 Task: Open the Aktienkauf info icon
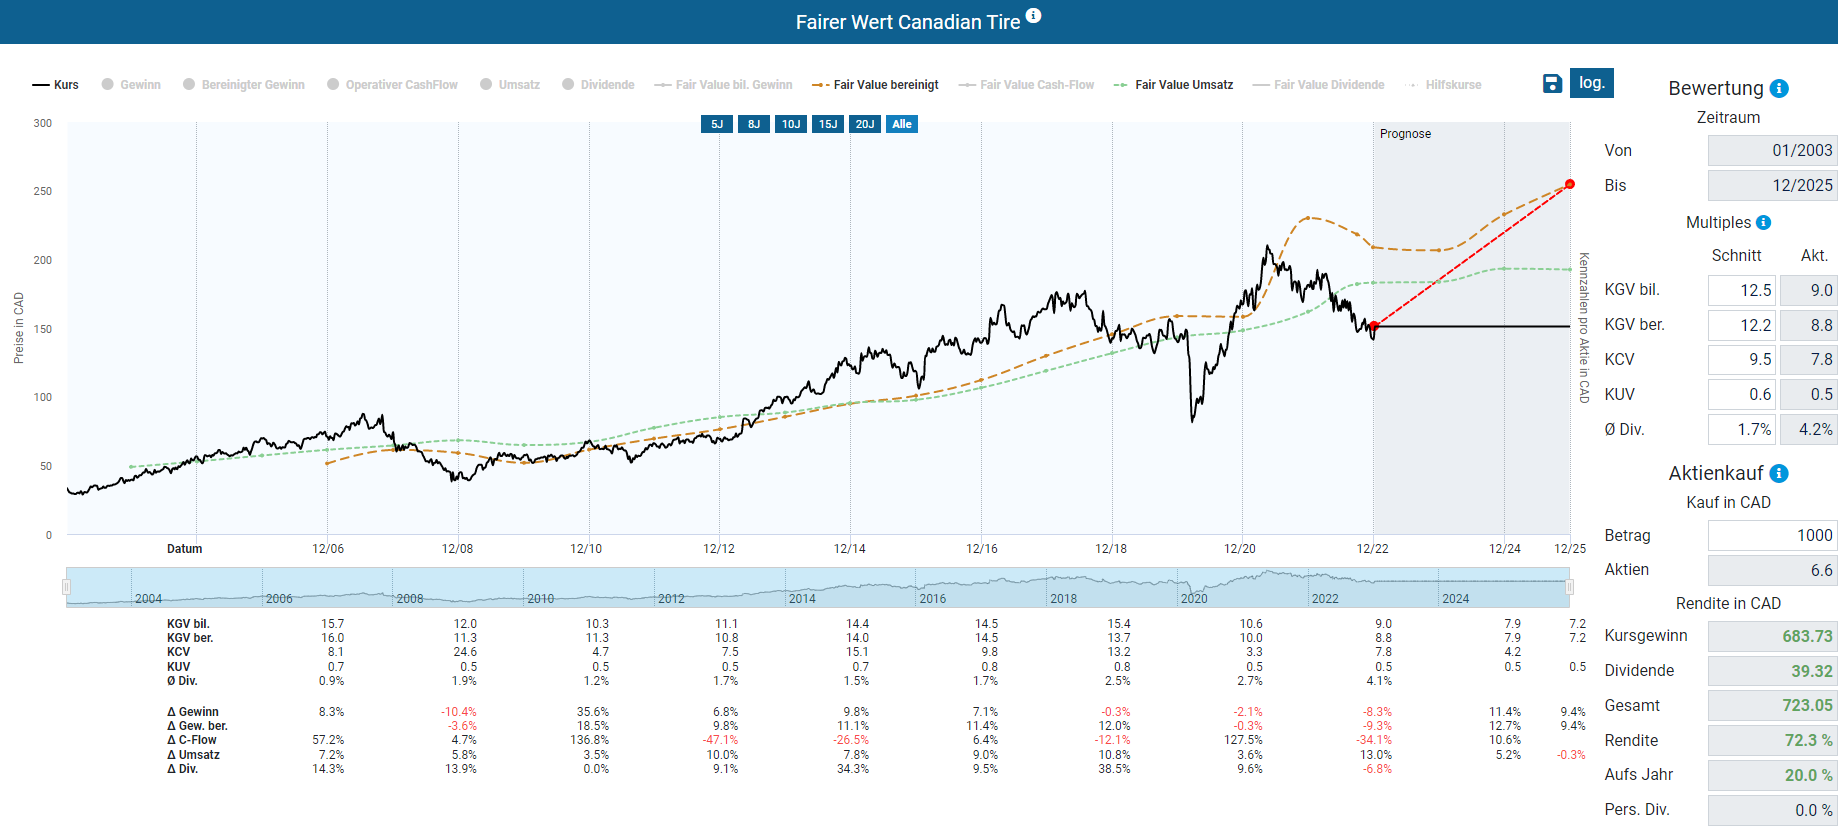pyautogui.click(x=1779, y=474)
